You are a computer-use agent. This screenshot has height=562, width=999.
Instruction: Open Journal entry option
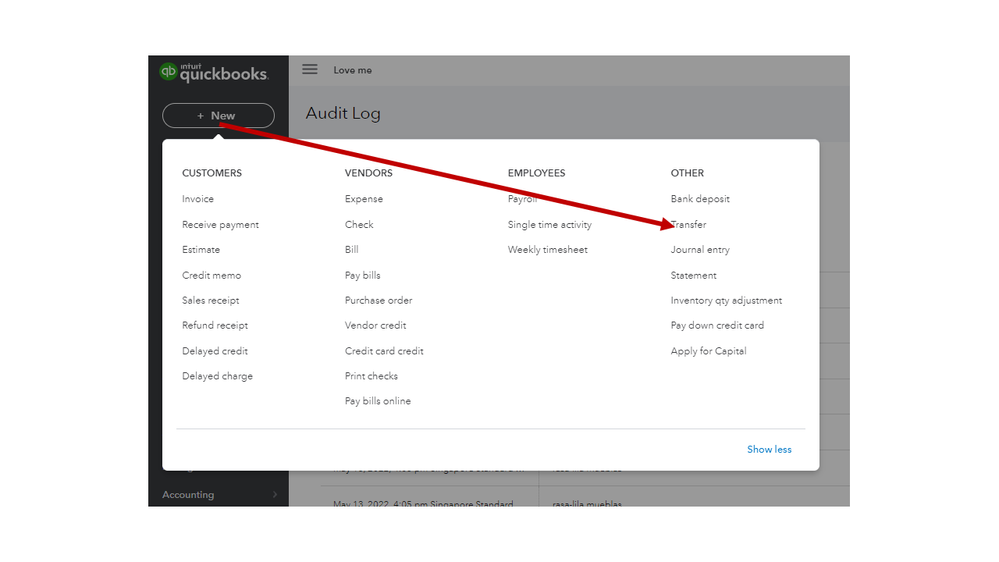700,250
